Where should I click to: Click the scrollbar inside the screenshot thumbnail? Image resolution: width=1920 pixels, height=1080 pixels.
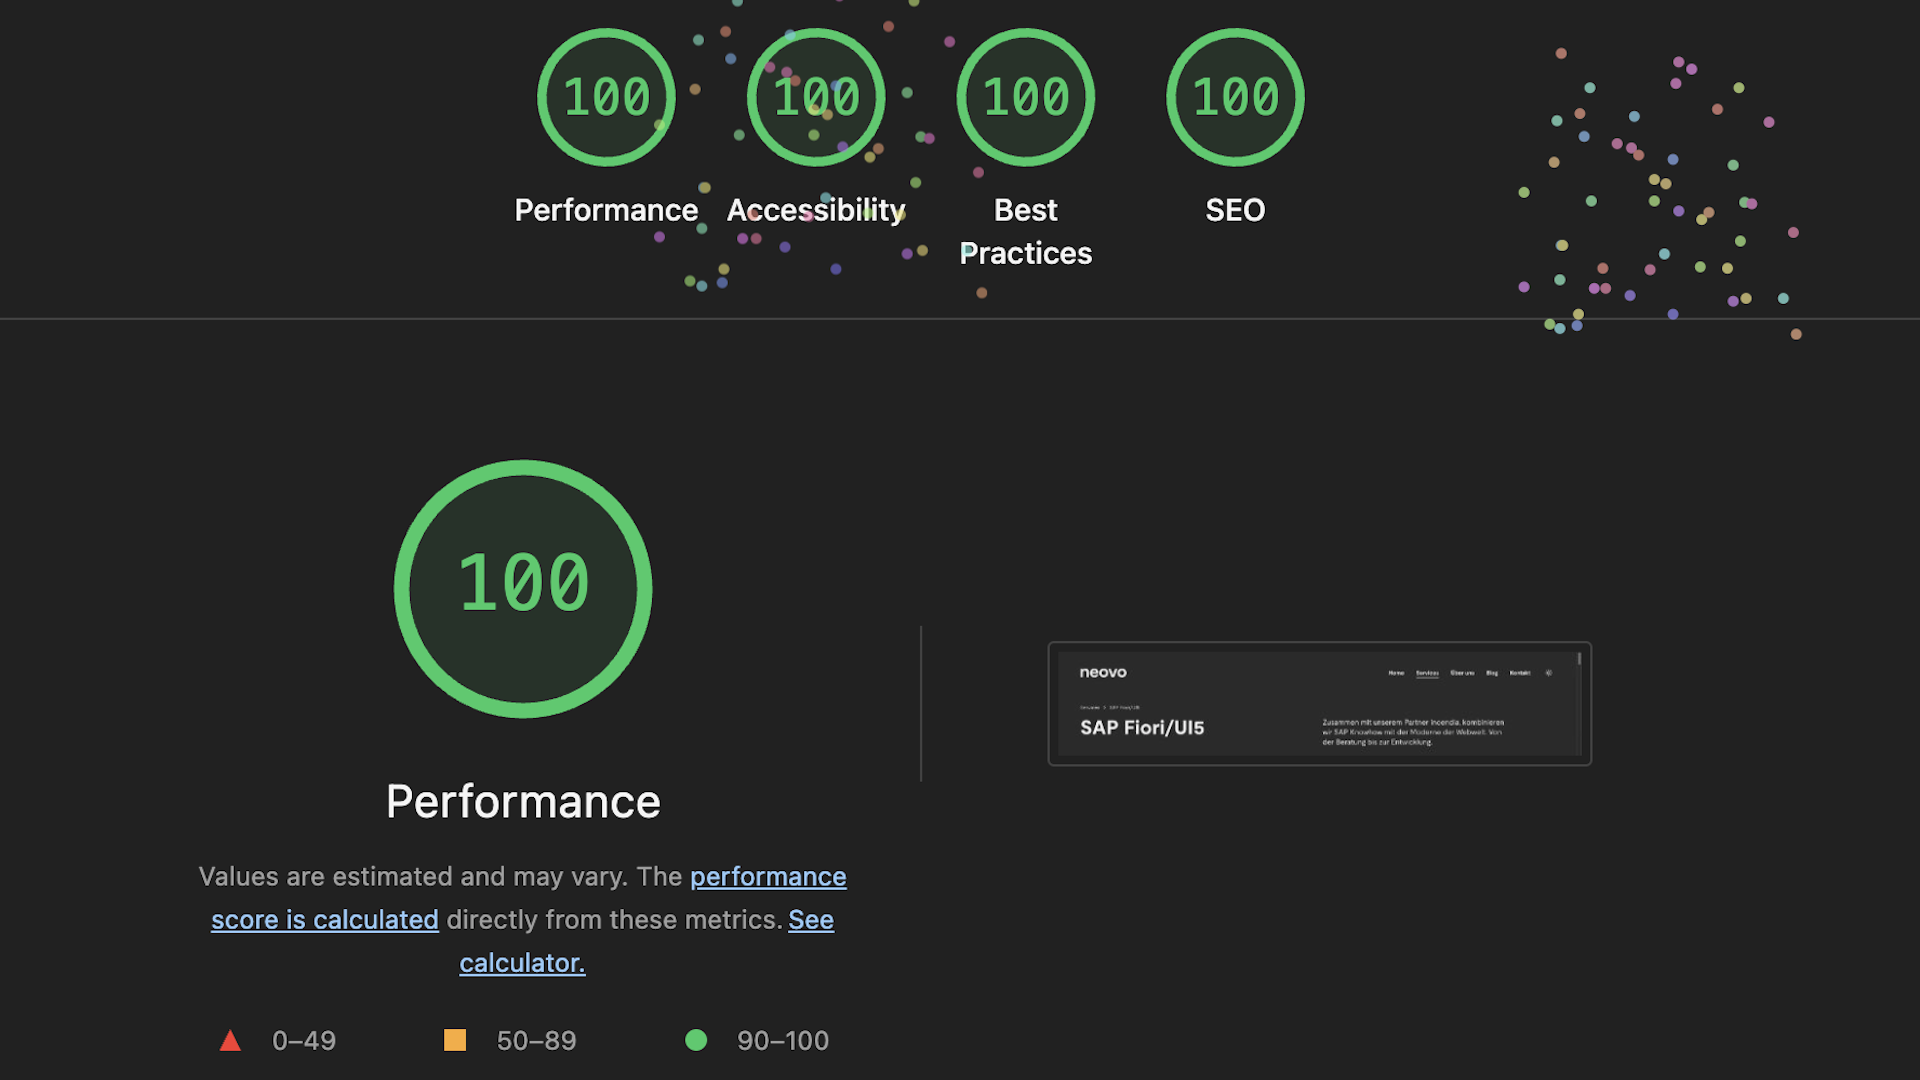(1579, 660)
